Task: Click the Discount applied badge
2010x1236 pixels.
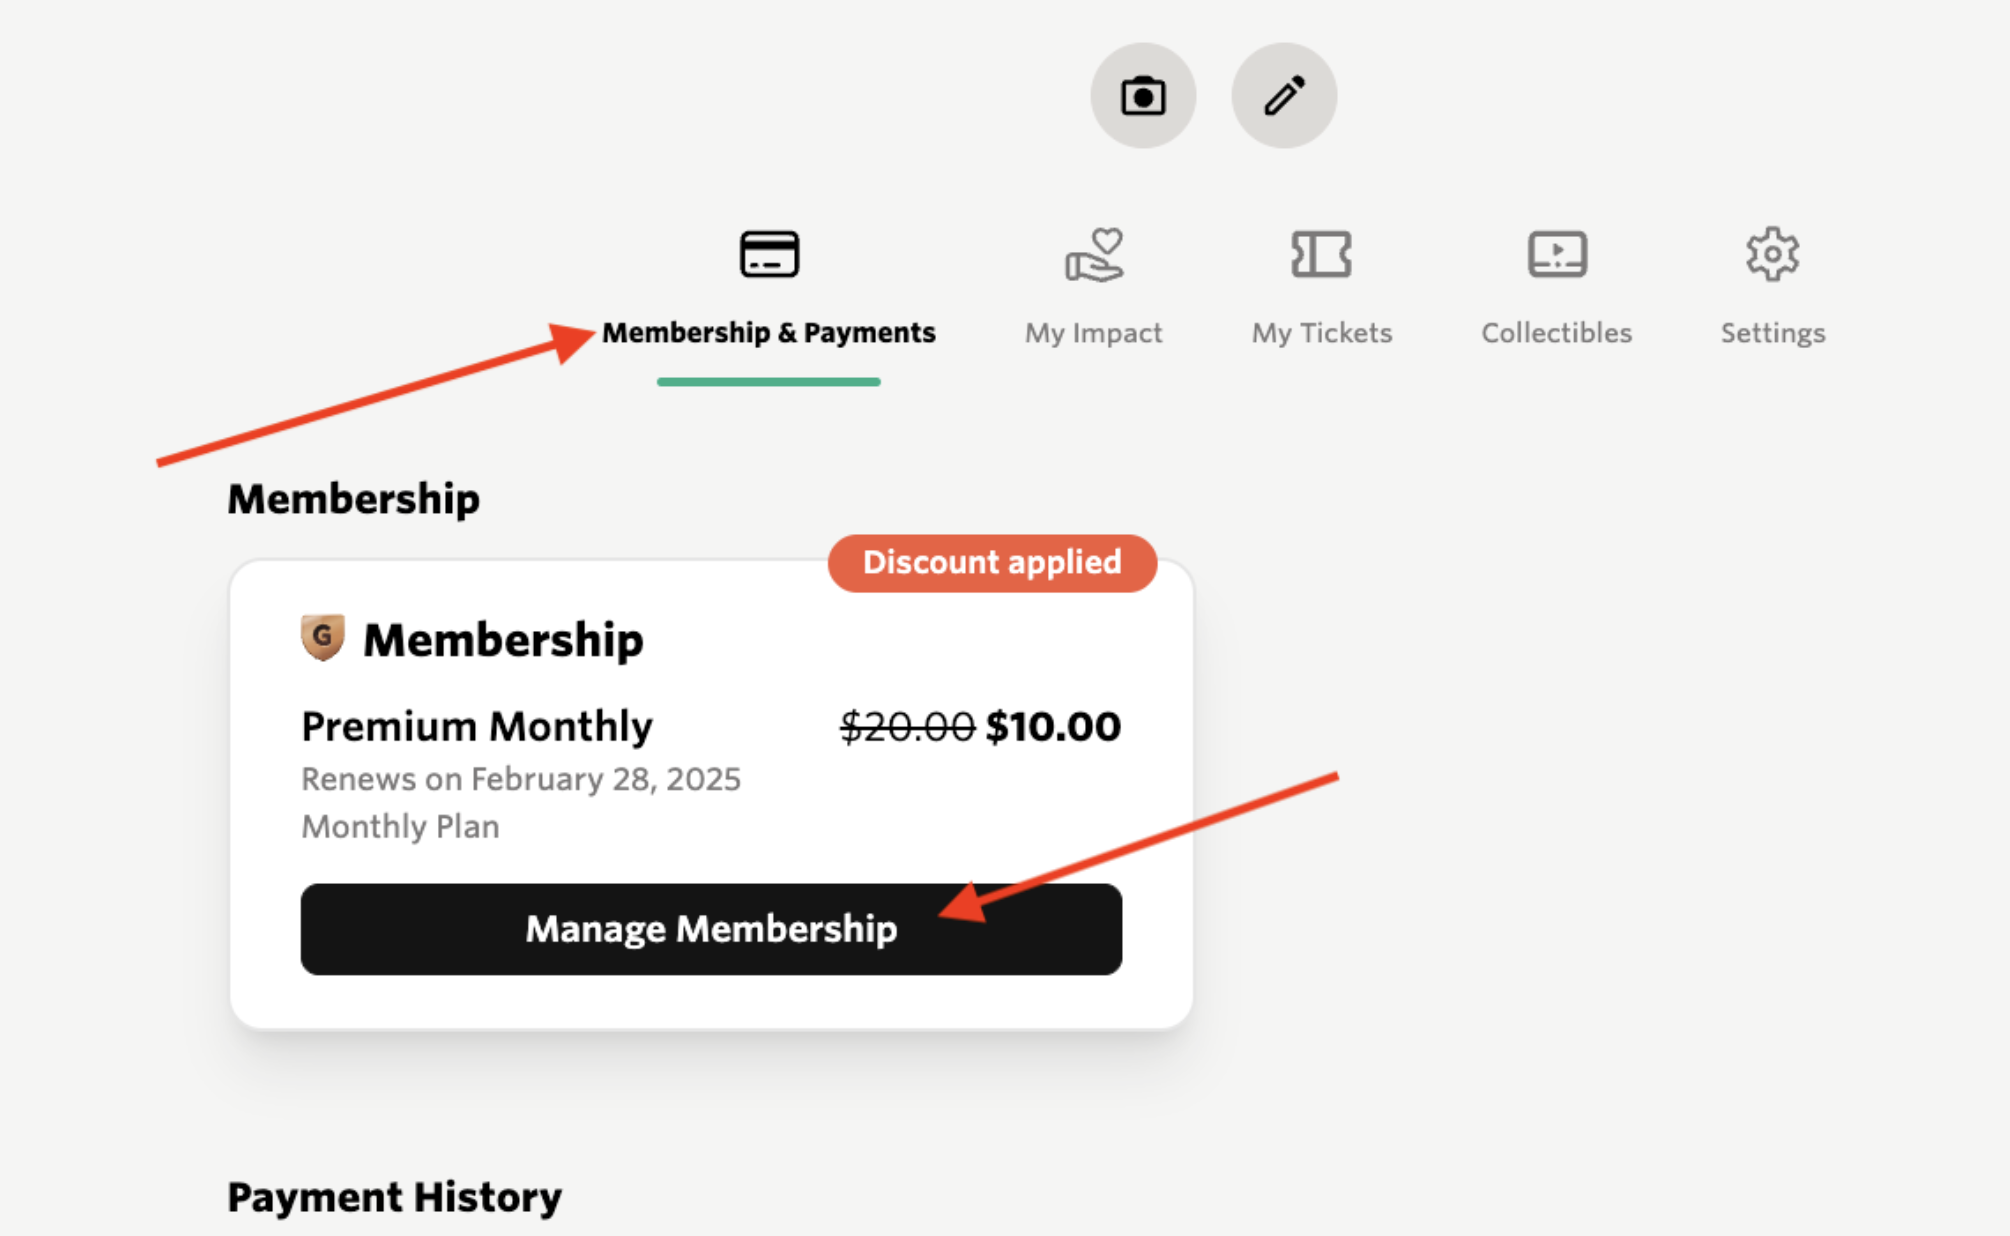Action: pyautogui.click(x=992, y=563)
